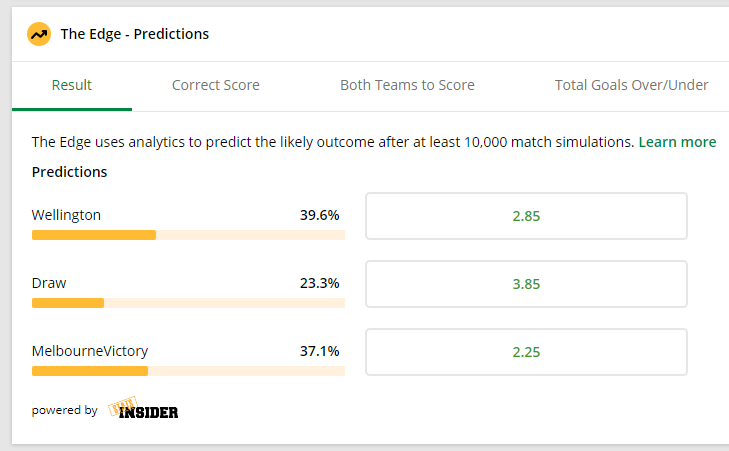Switch to the Result tab

click(x=72, y=85)
